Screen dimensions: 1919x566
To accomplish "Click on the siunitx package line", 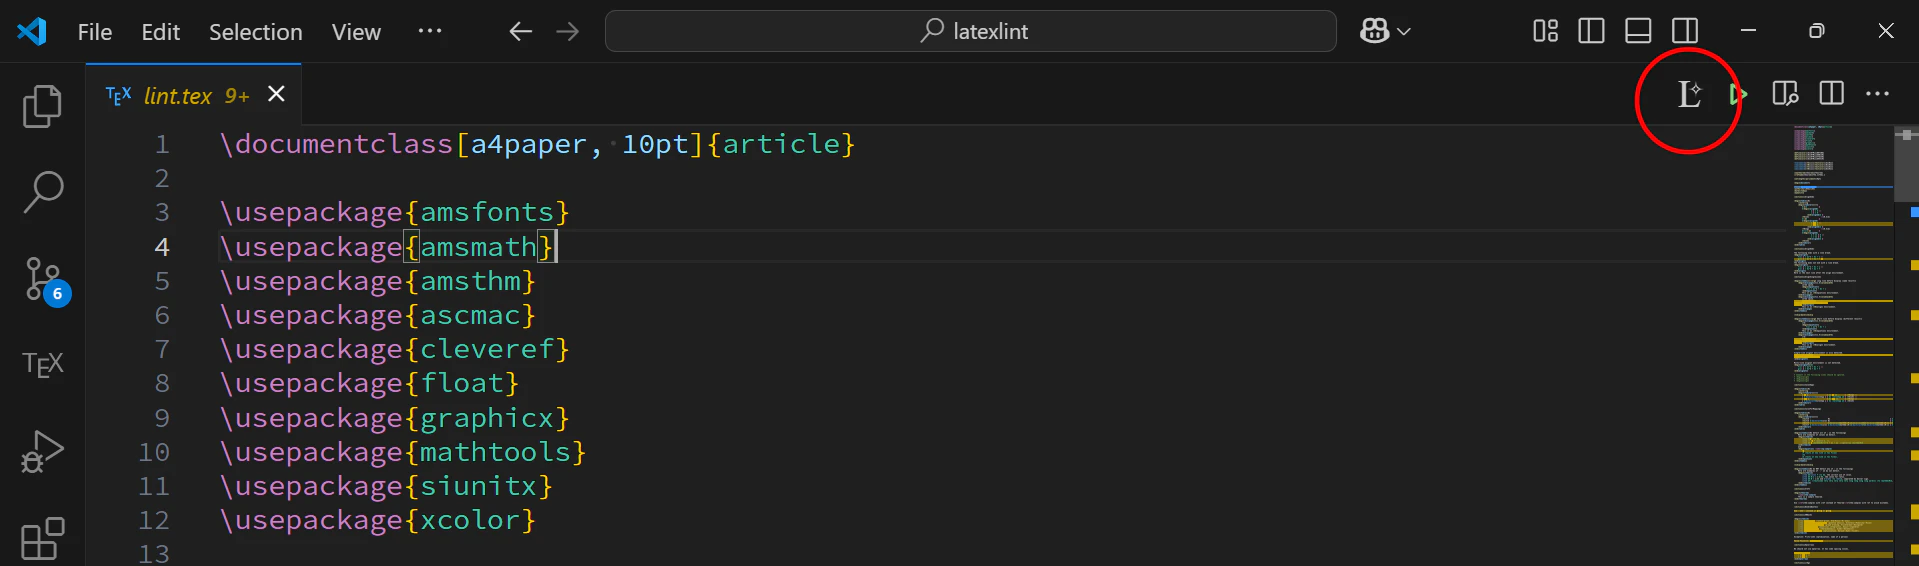I will coord(386,486).
